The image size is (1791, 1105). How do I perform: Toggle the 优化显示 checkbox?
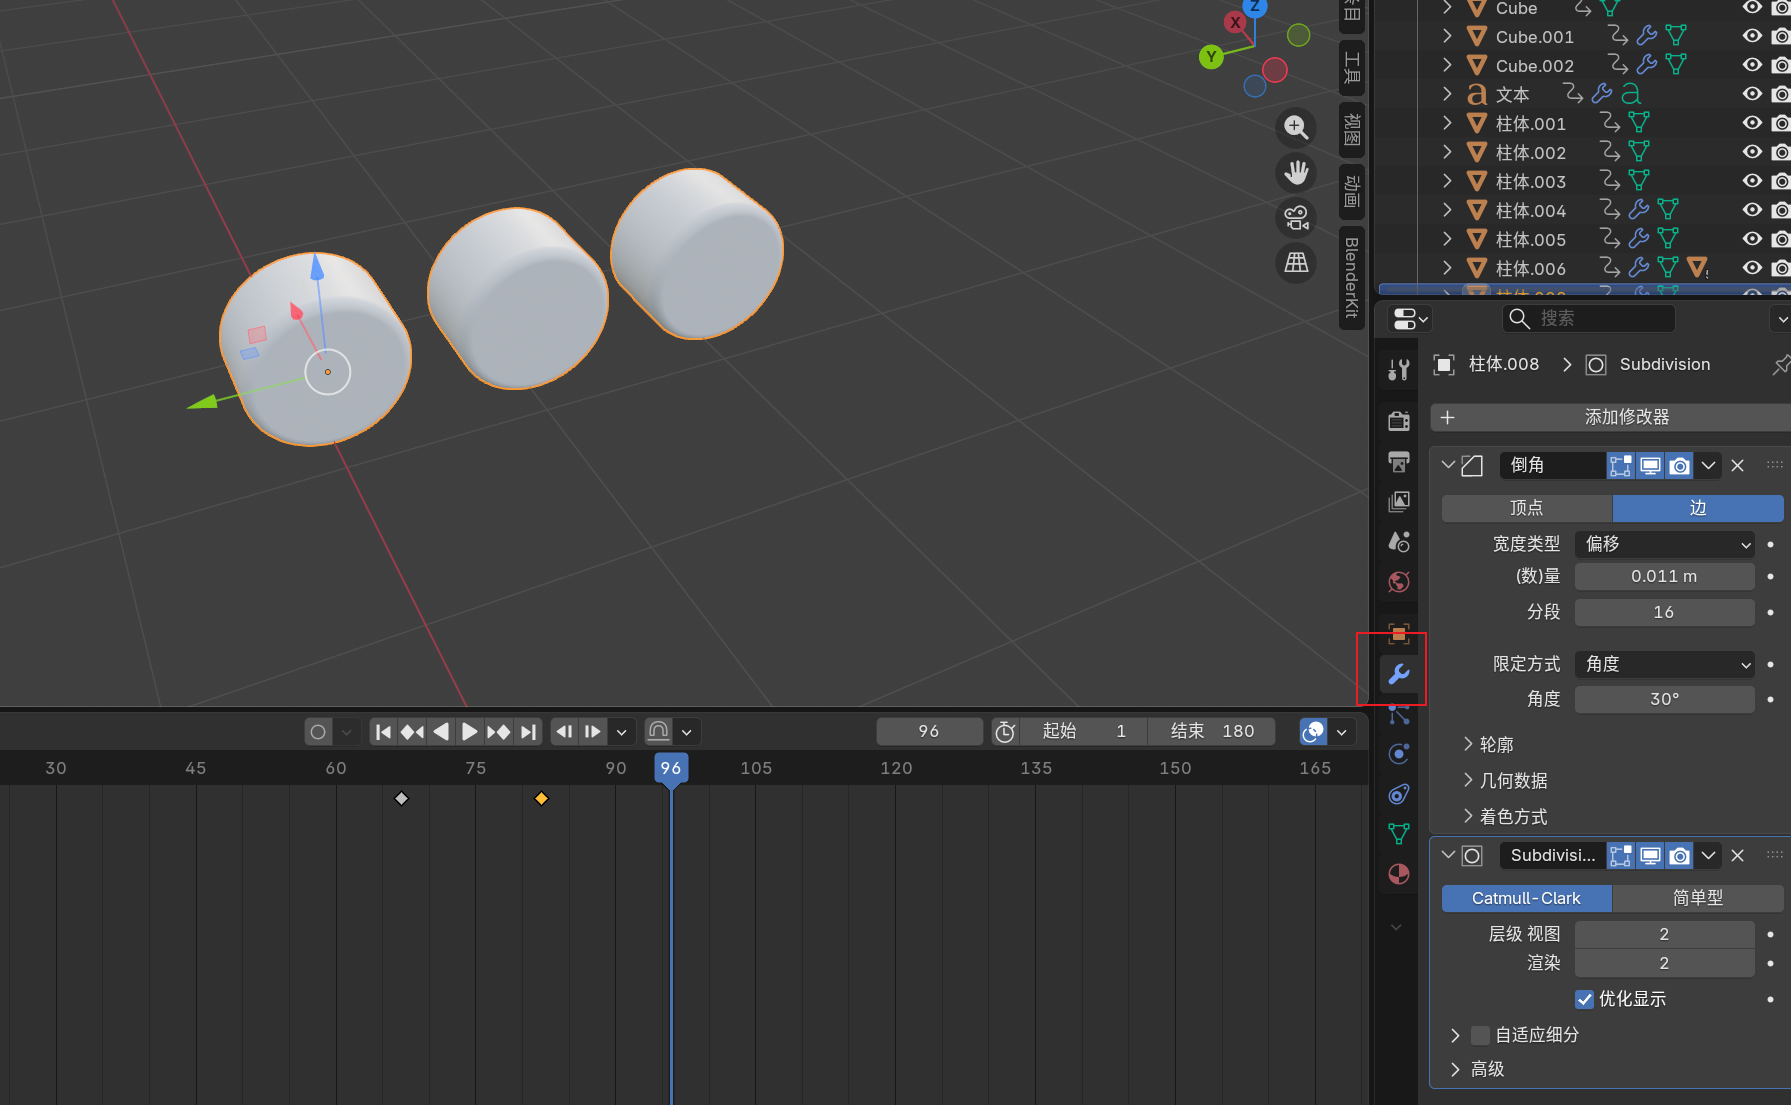1584,999
